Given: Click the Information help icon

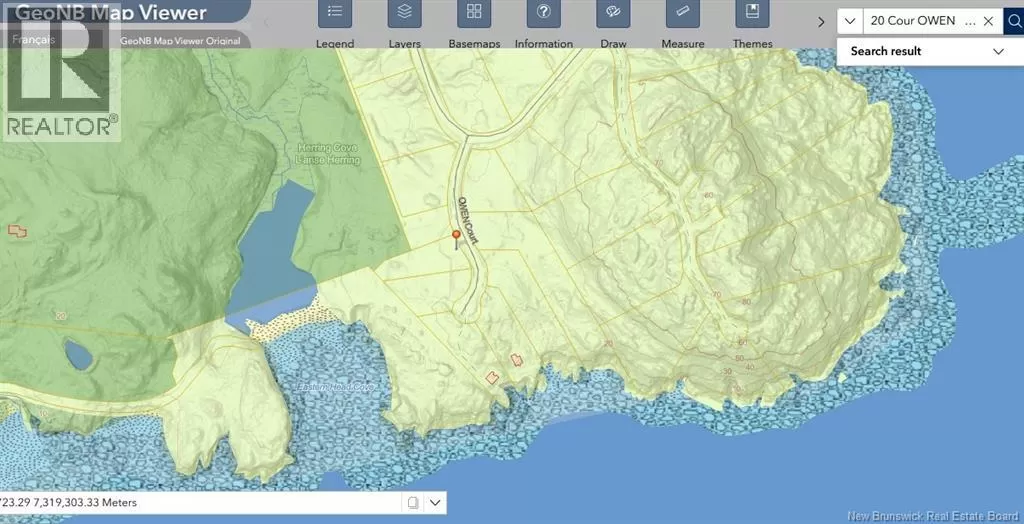Looking at the screenshot, I should [x=544, y=14].
